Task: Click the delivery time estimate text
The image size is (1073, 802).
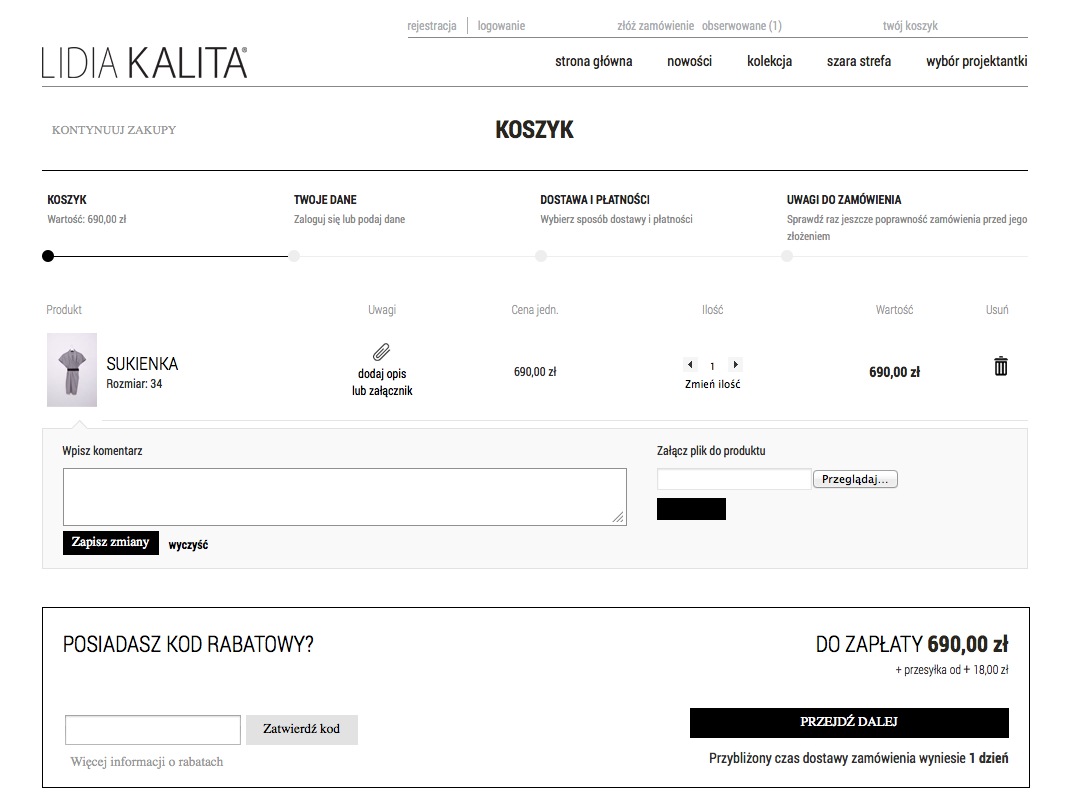Action: point(858,758)
